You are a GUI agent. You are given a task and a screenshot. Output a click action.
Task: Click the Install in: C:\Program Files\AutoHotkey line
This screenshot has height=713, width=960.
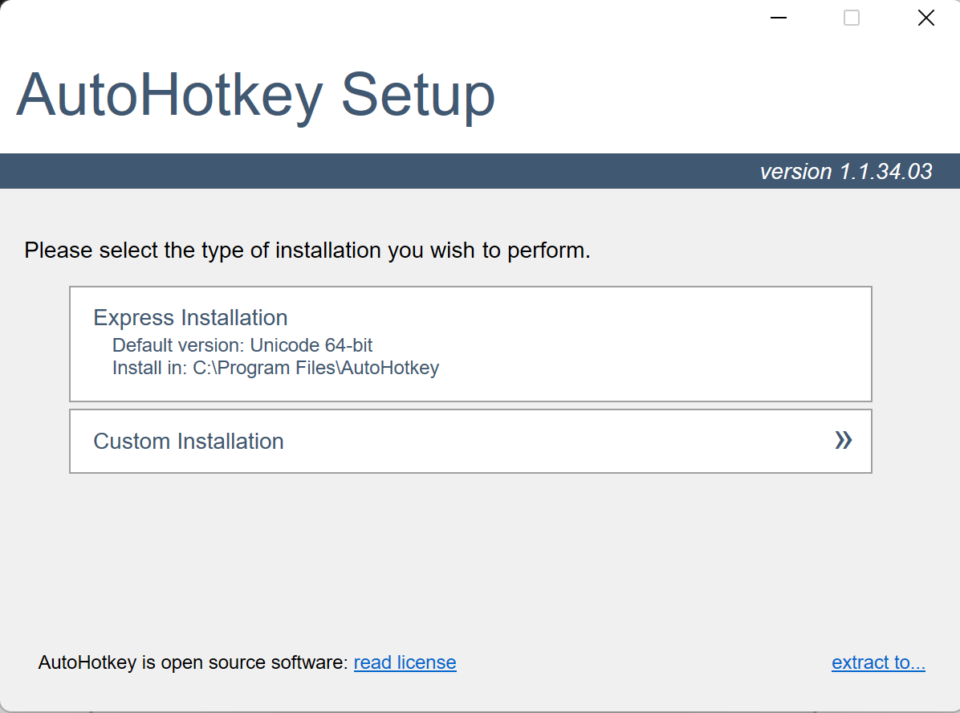(275, 368)
